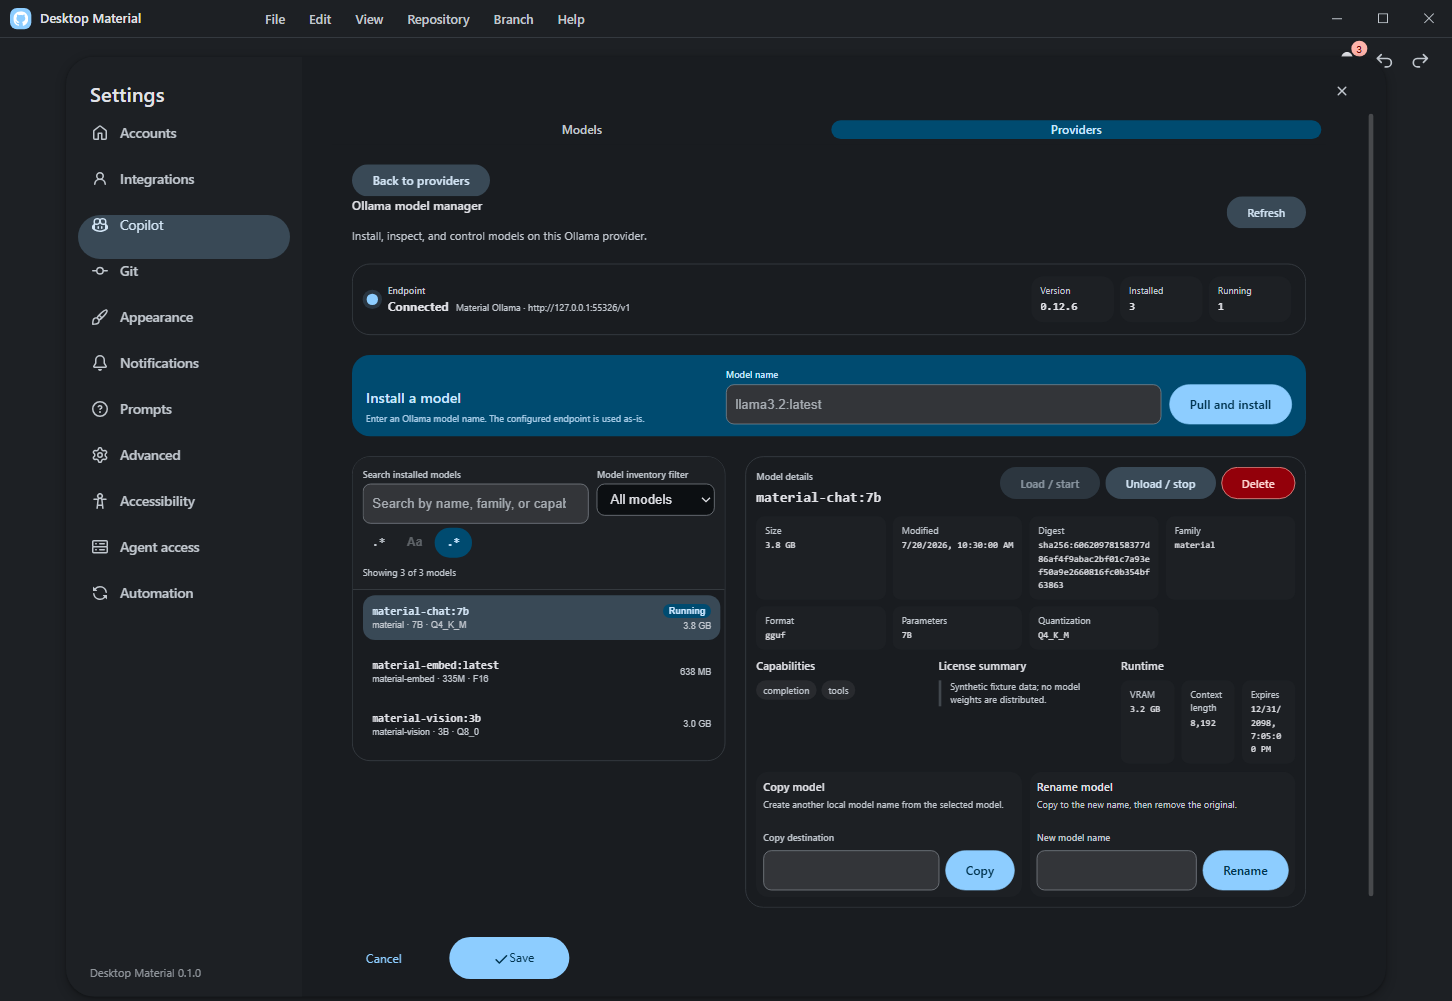Screen dimensions: 1452x1001
Task: Click the undo arrow icon
Action: coord(1384,61)
